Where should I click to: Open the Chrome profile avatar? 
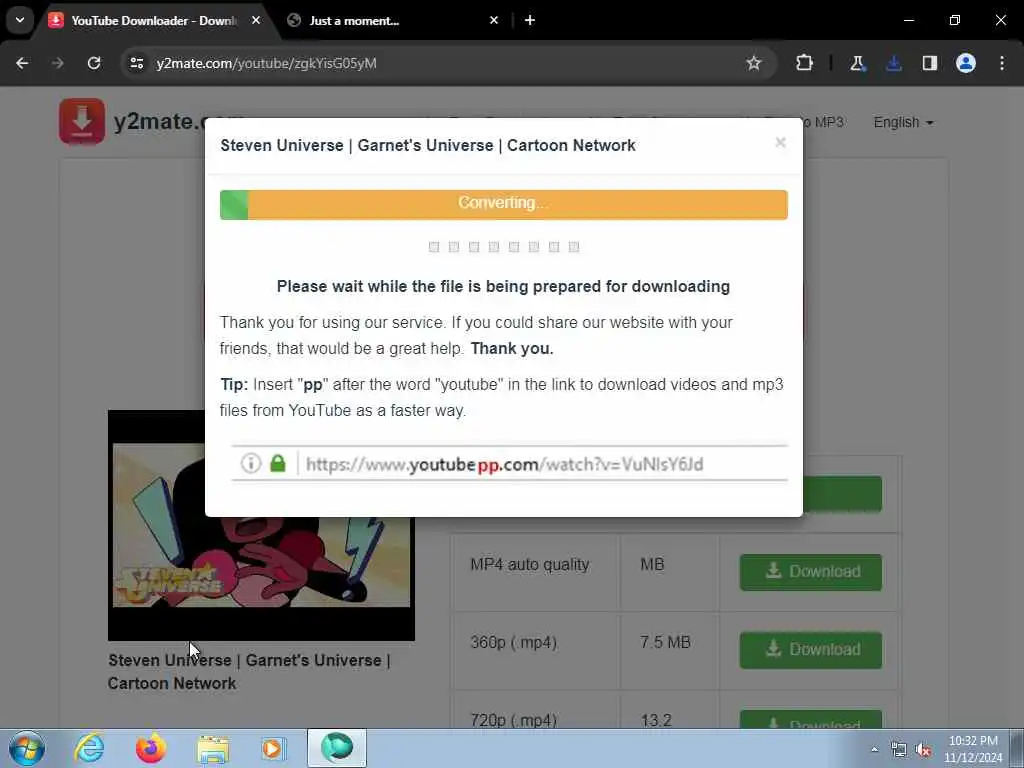click(966, 63)
